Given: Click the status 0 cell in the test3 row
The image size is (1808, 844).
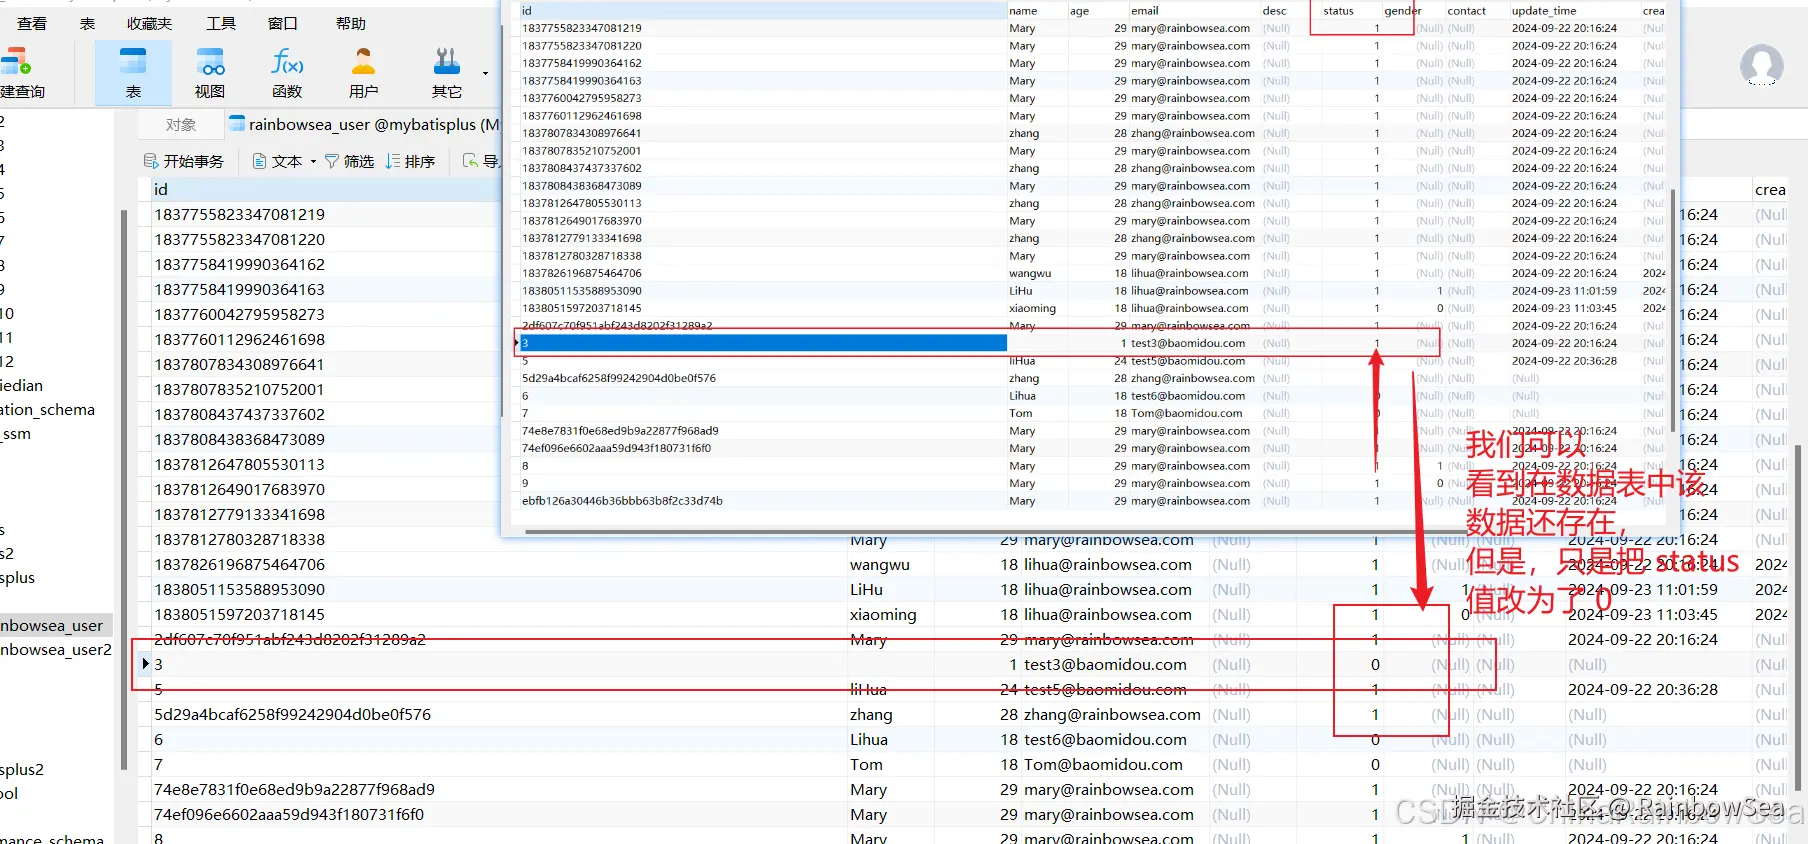Looking at the screenshot, I should (x=1375, y=664).
